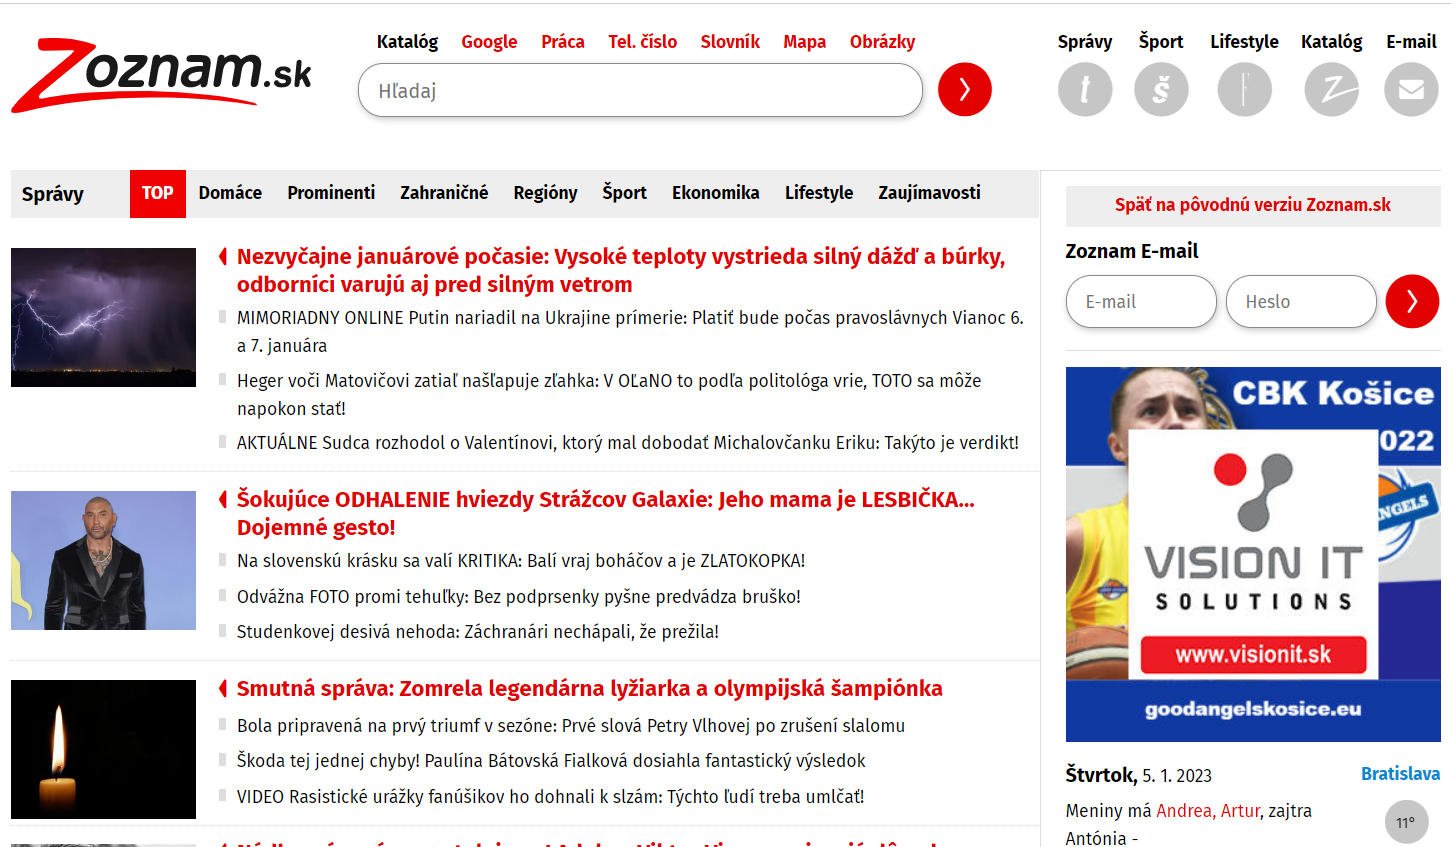Click the Zoznam.sk logo

(x=162, y=75)
